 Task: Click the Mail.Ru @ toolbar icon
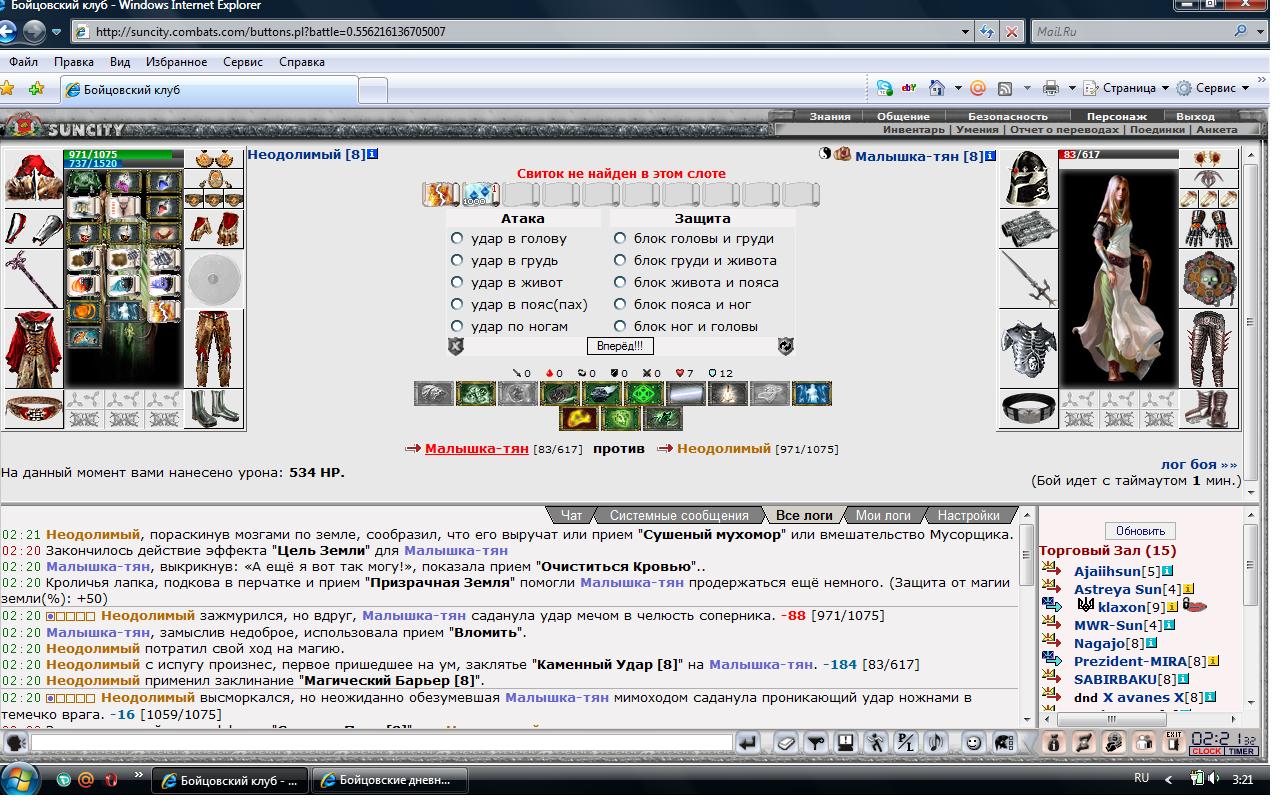(x=978, y=88)
